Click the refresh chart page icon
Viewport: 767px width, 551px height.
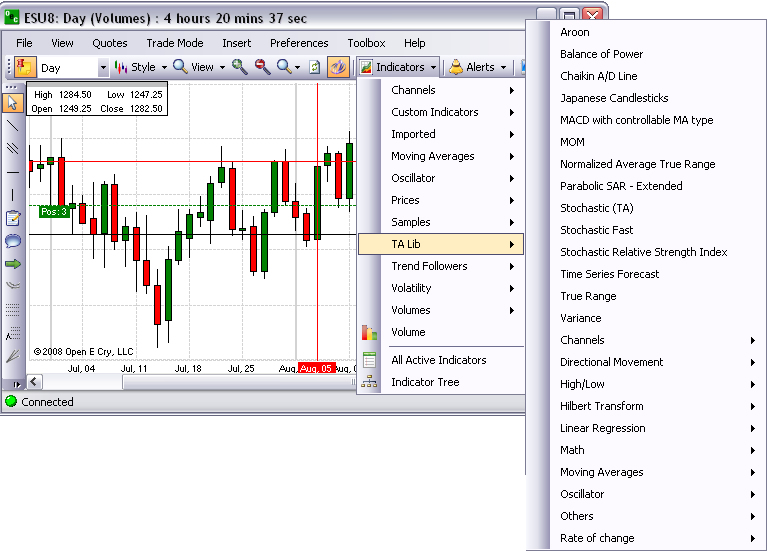pyautogui.click(x=315, y=67)
